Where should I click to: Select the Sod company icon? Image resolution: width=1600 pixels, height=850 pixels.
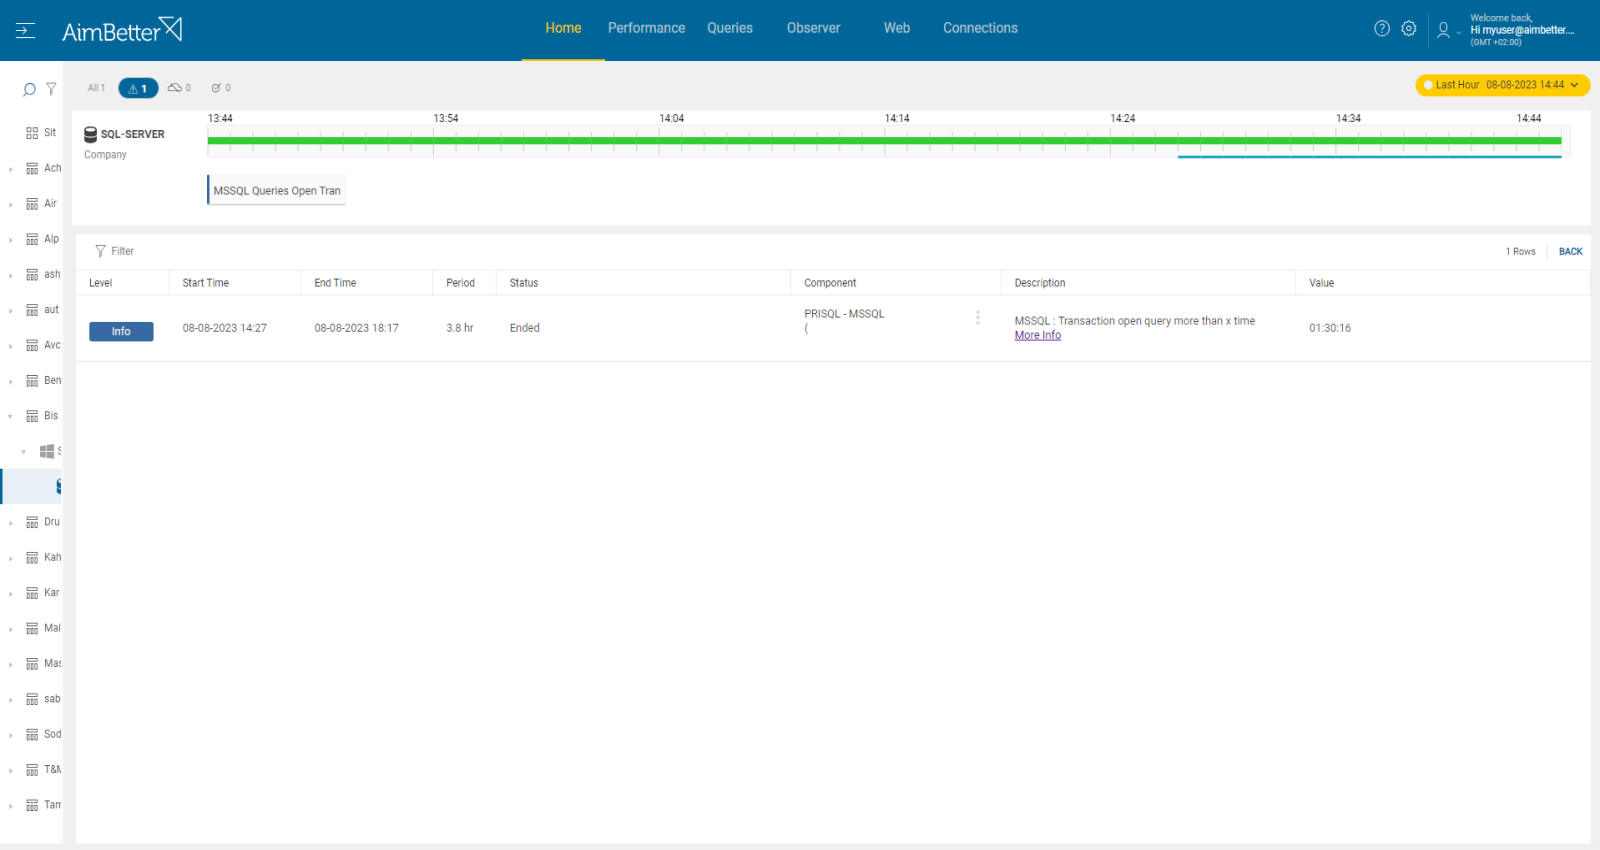[32, 735]
